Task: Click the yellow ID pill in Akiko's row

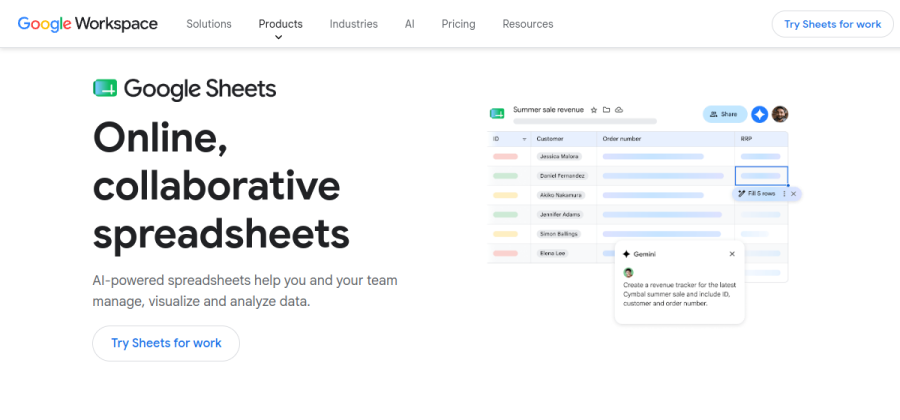Action: tap(505, 195)
